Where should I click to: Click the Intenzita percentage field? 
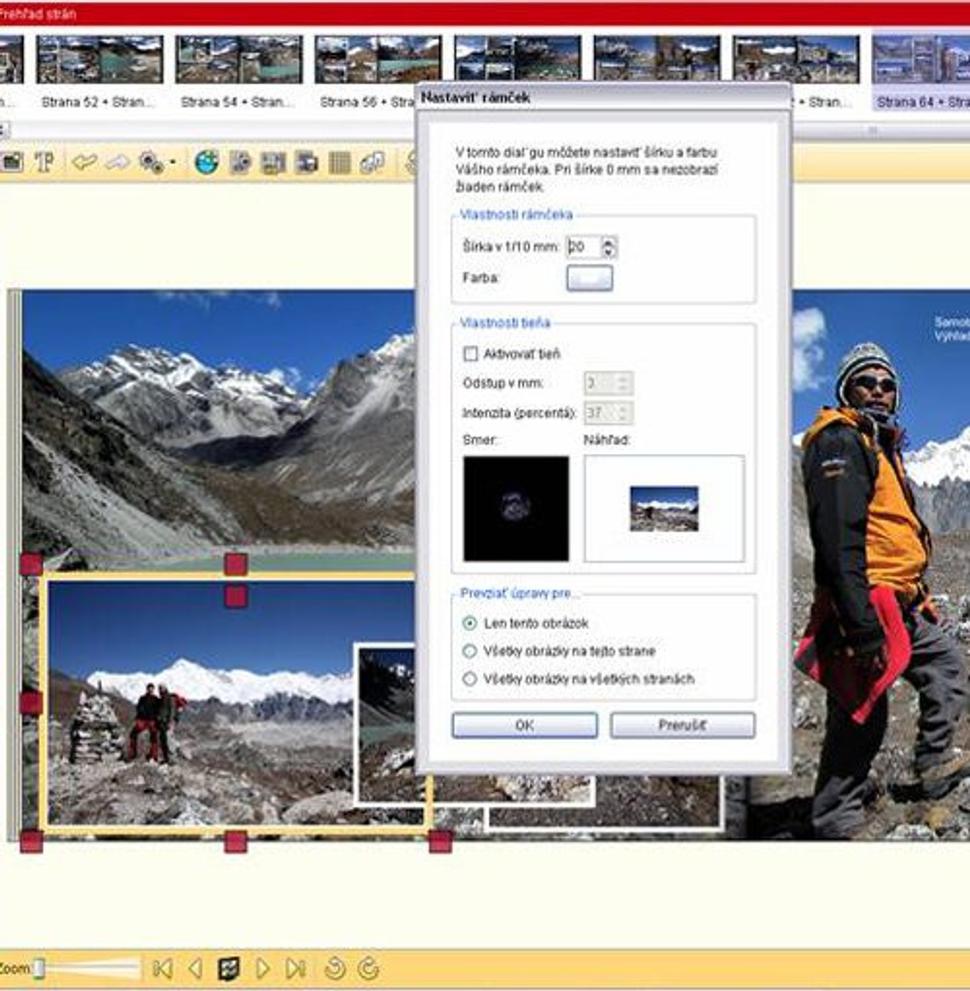(608, 413)
